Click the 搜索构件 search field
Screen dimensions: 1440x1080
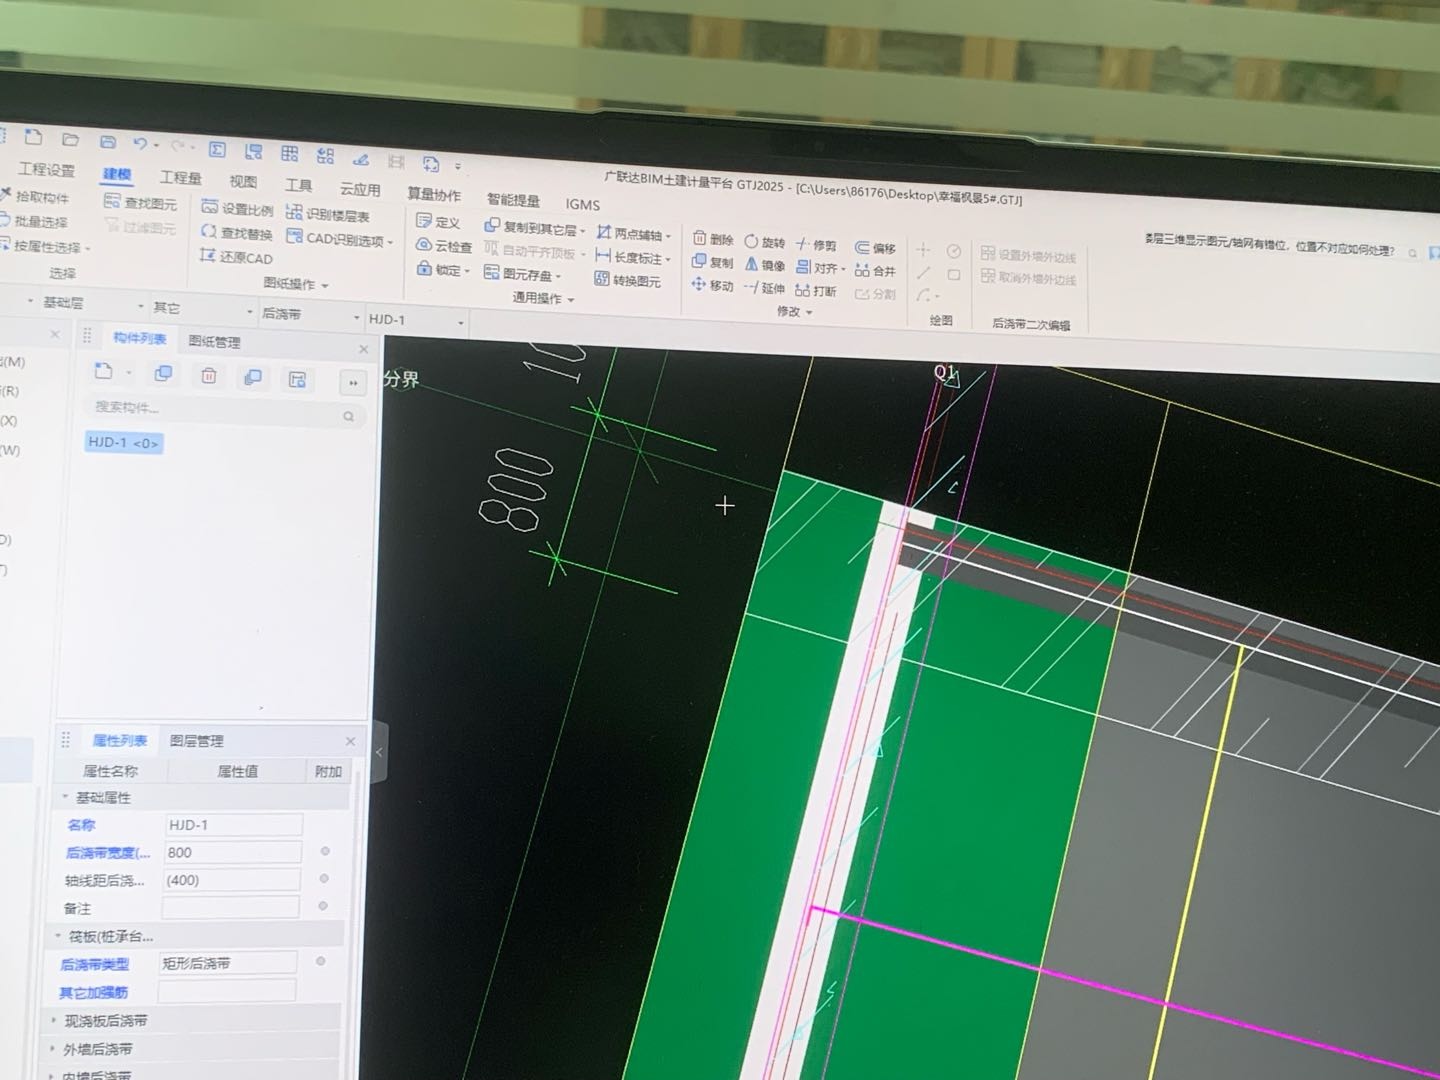225,410
